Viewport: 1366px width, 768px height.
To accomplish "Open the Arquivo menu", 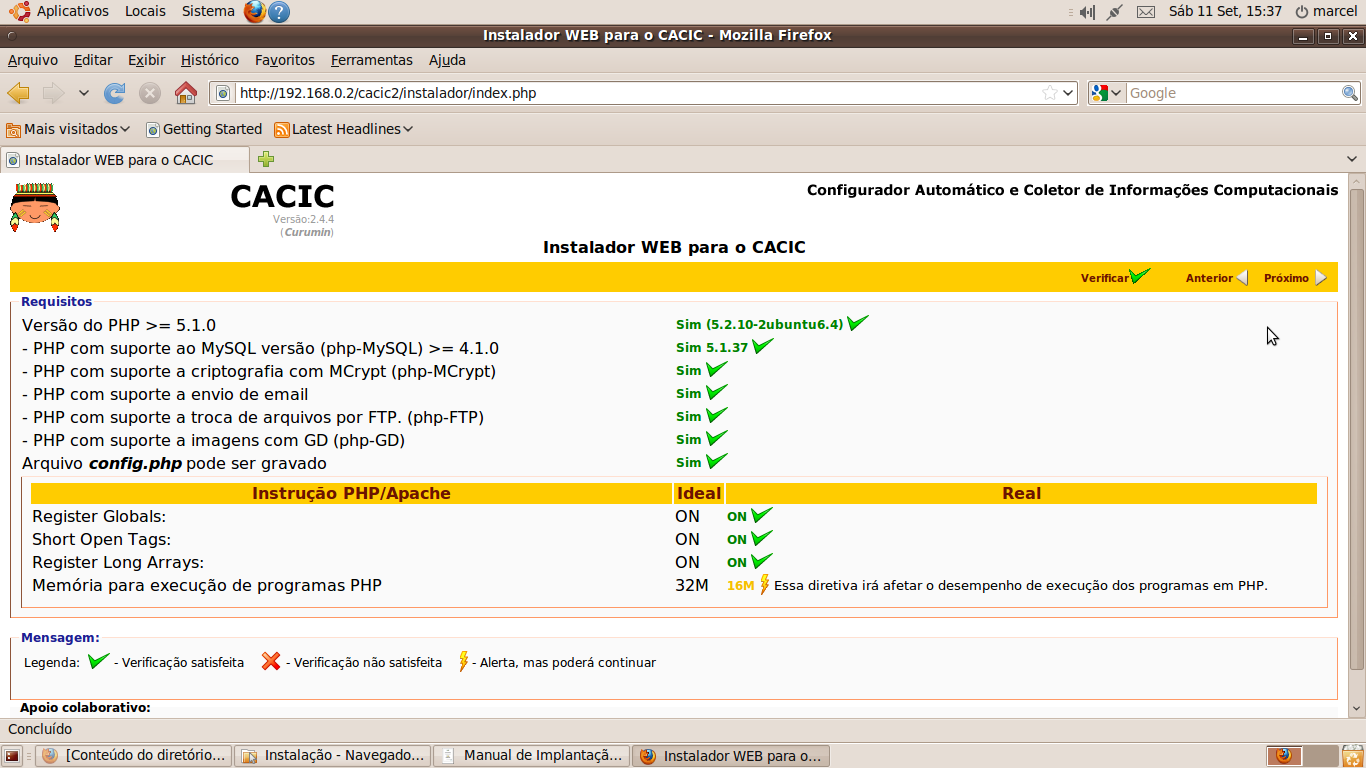I will (32, 60).
